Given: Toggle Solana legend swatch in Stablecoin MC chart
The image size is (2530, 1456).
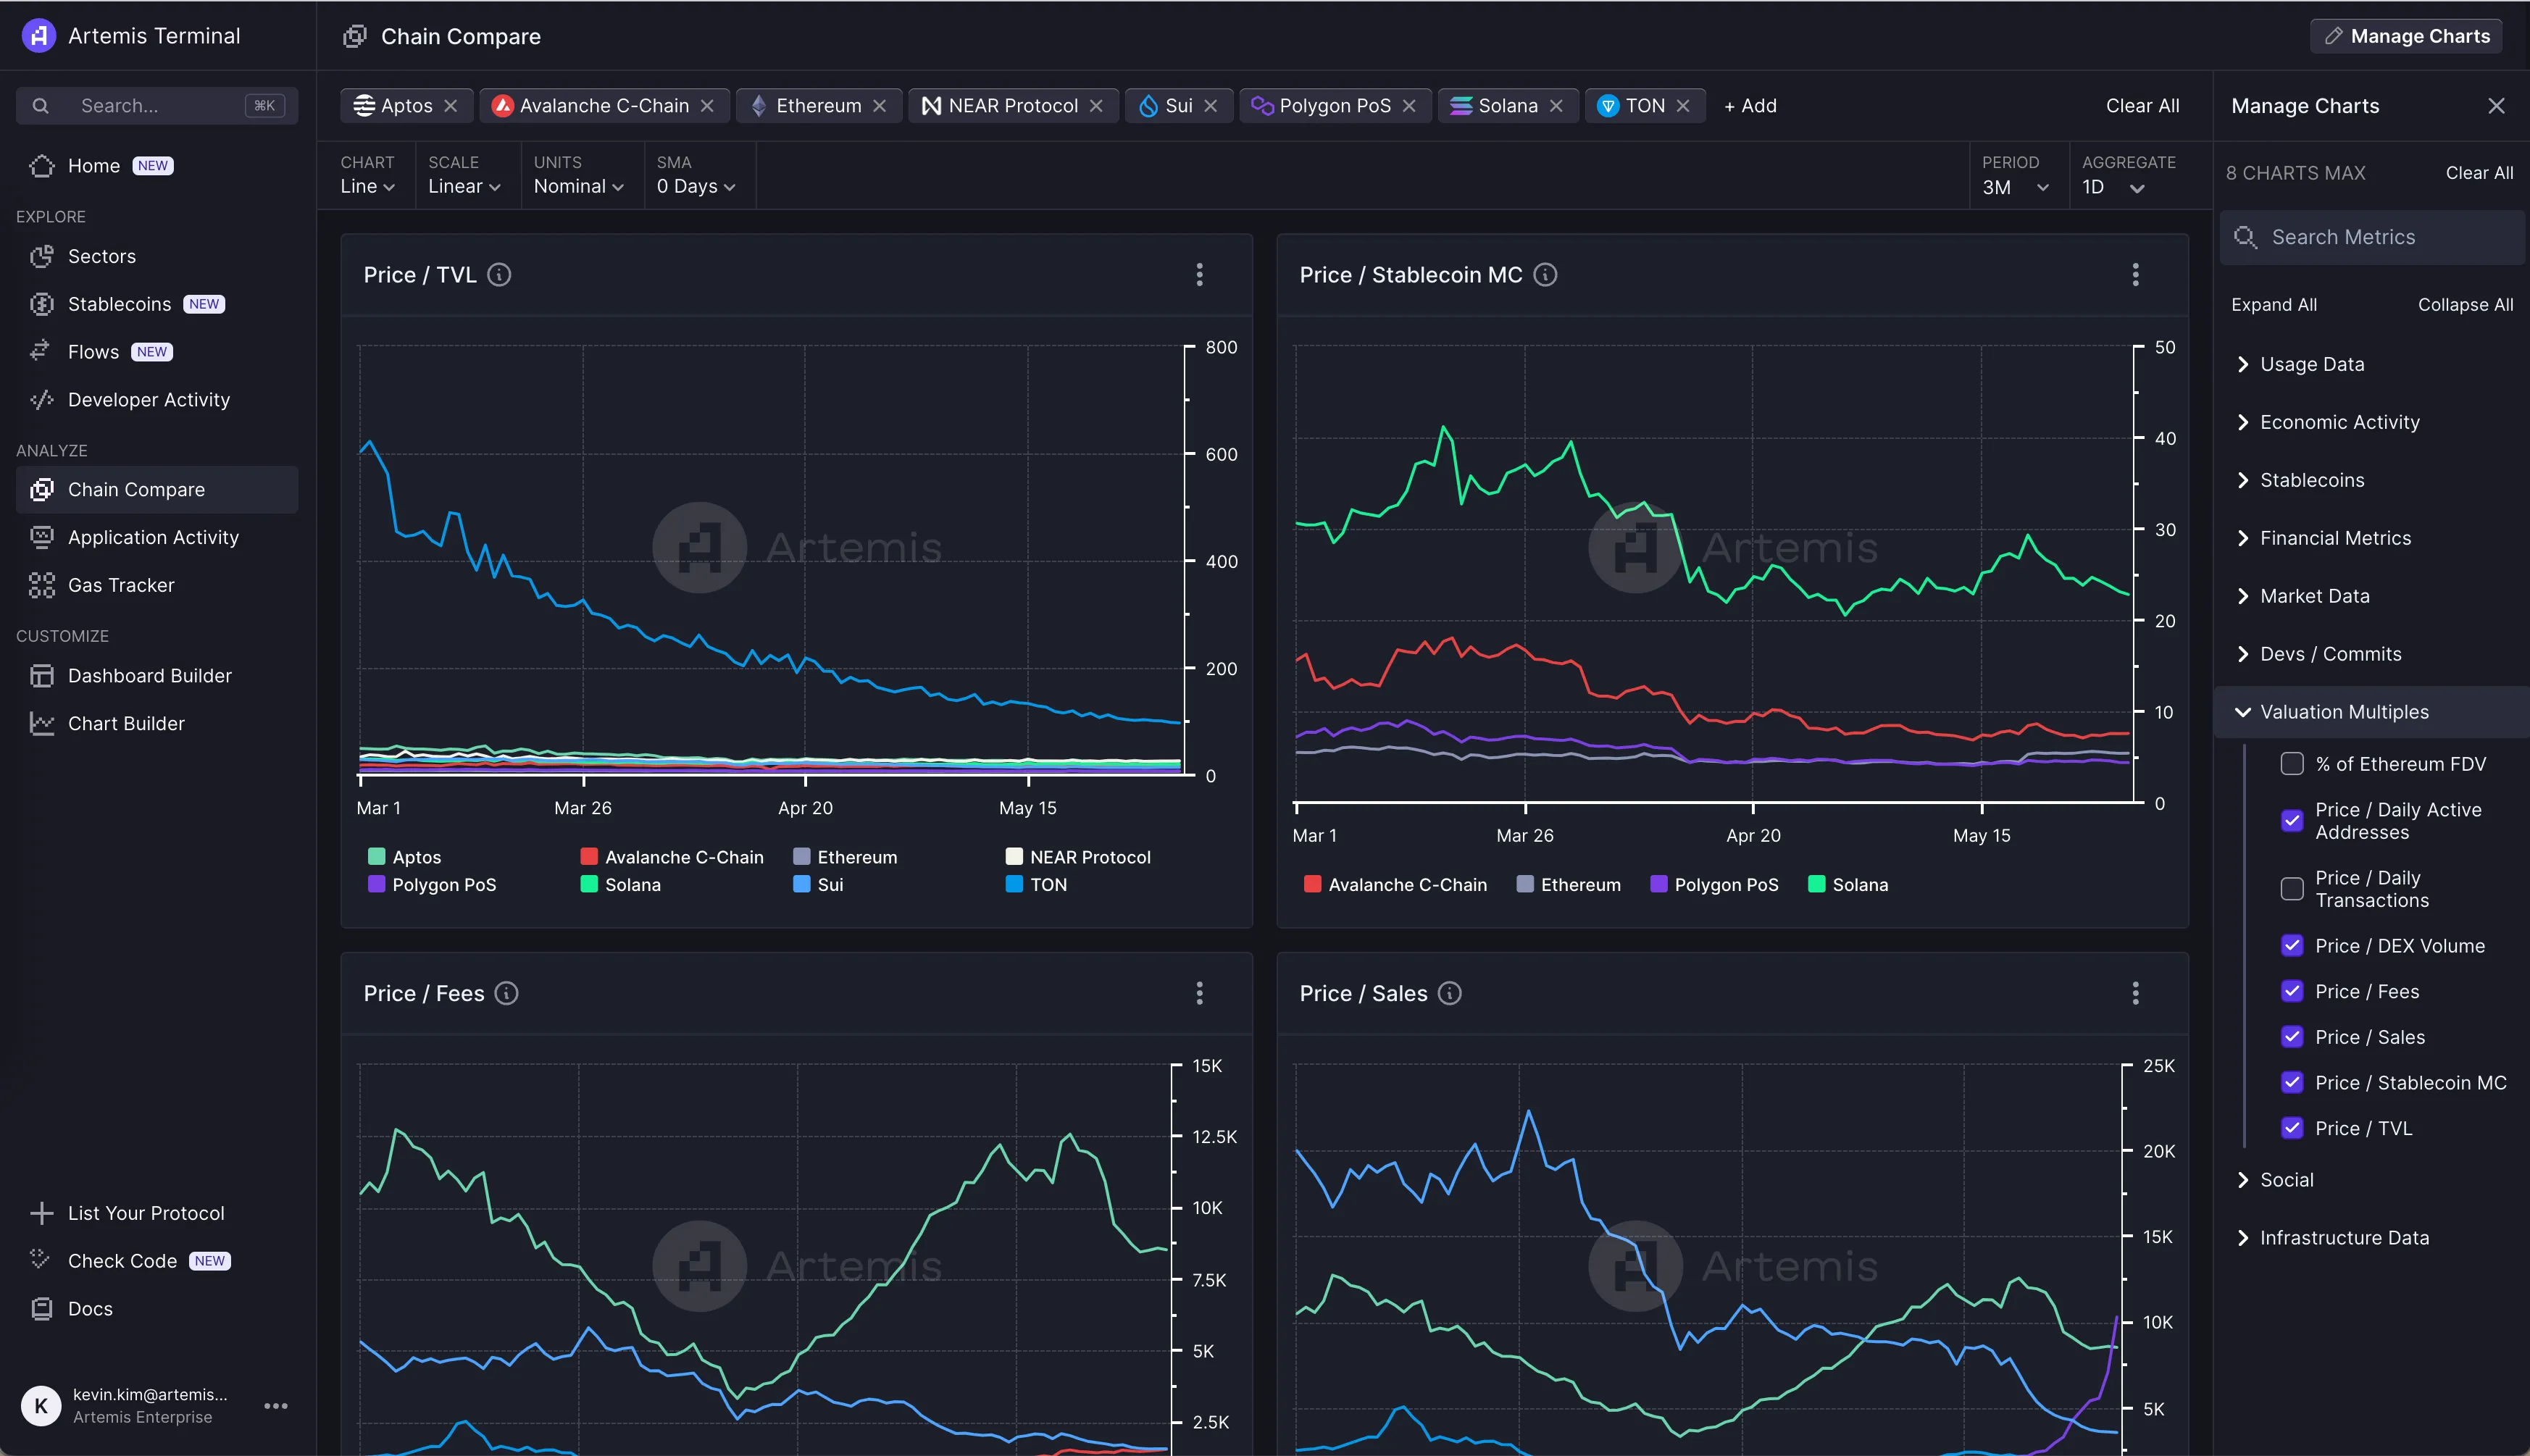Looking at the screenshot, I should coord(1817,884).
